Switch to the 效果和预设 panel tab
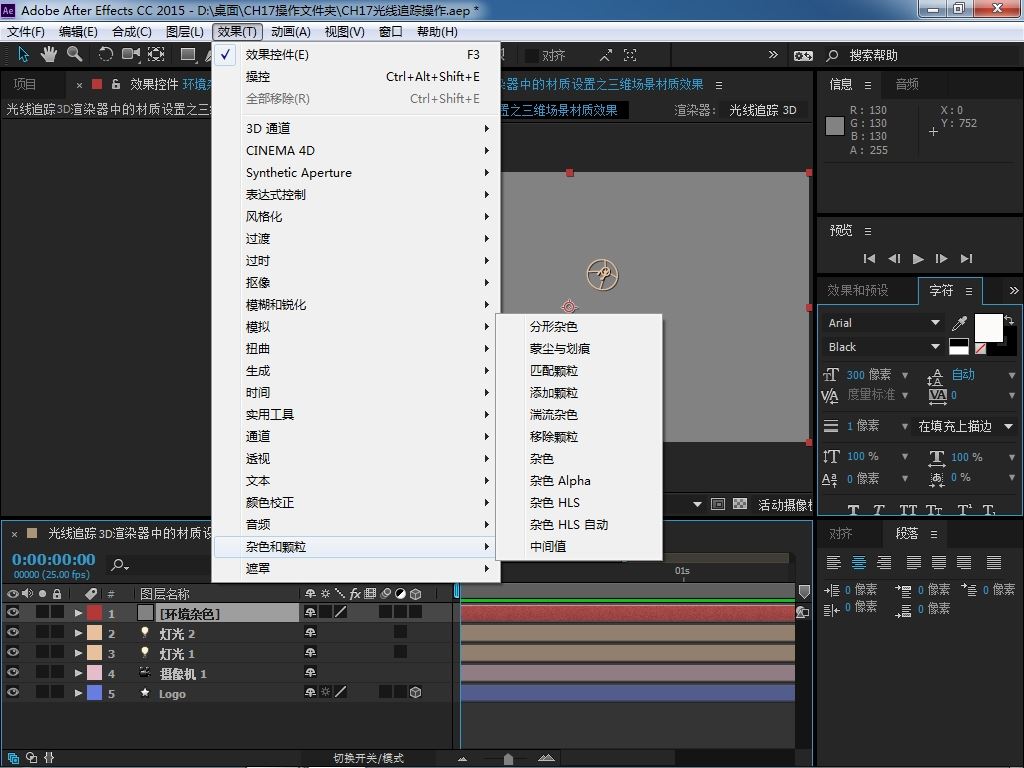The height and width of the screenshot is (768, 1024). pos(857,290)
